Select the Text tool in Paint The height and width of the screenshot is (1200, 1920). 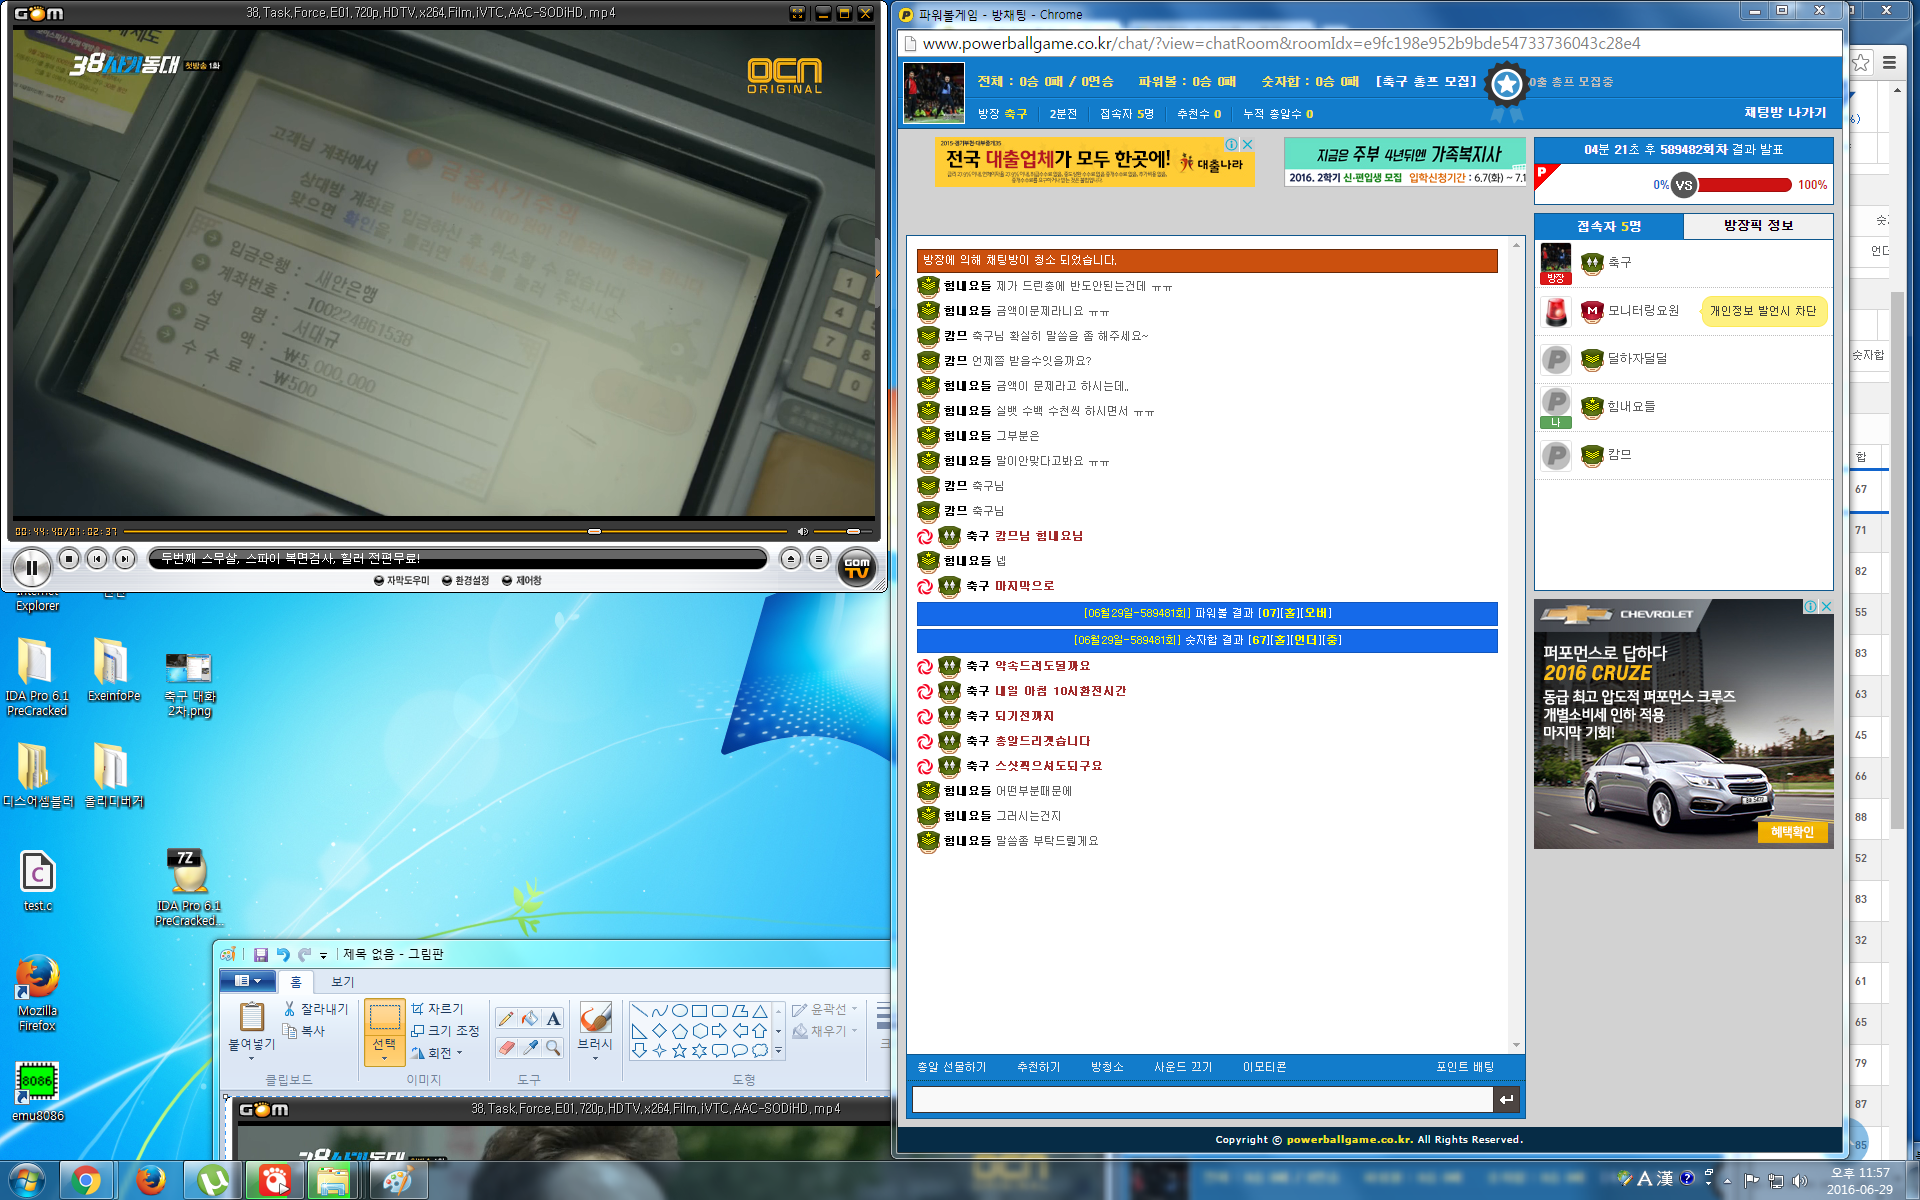[553, 1018]
